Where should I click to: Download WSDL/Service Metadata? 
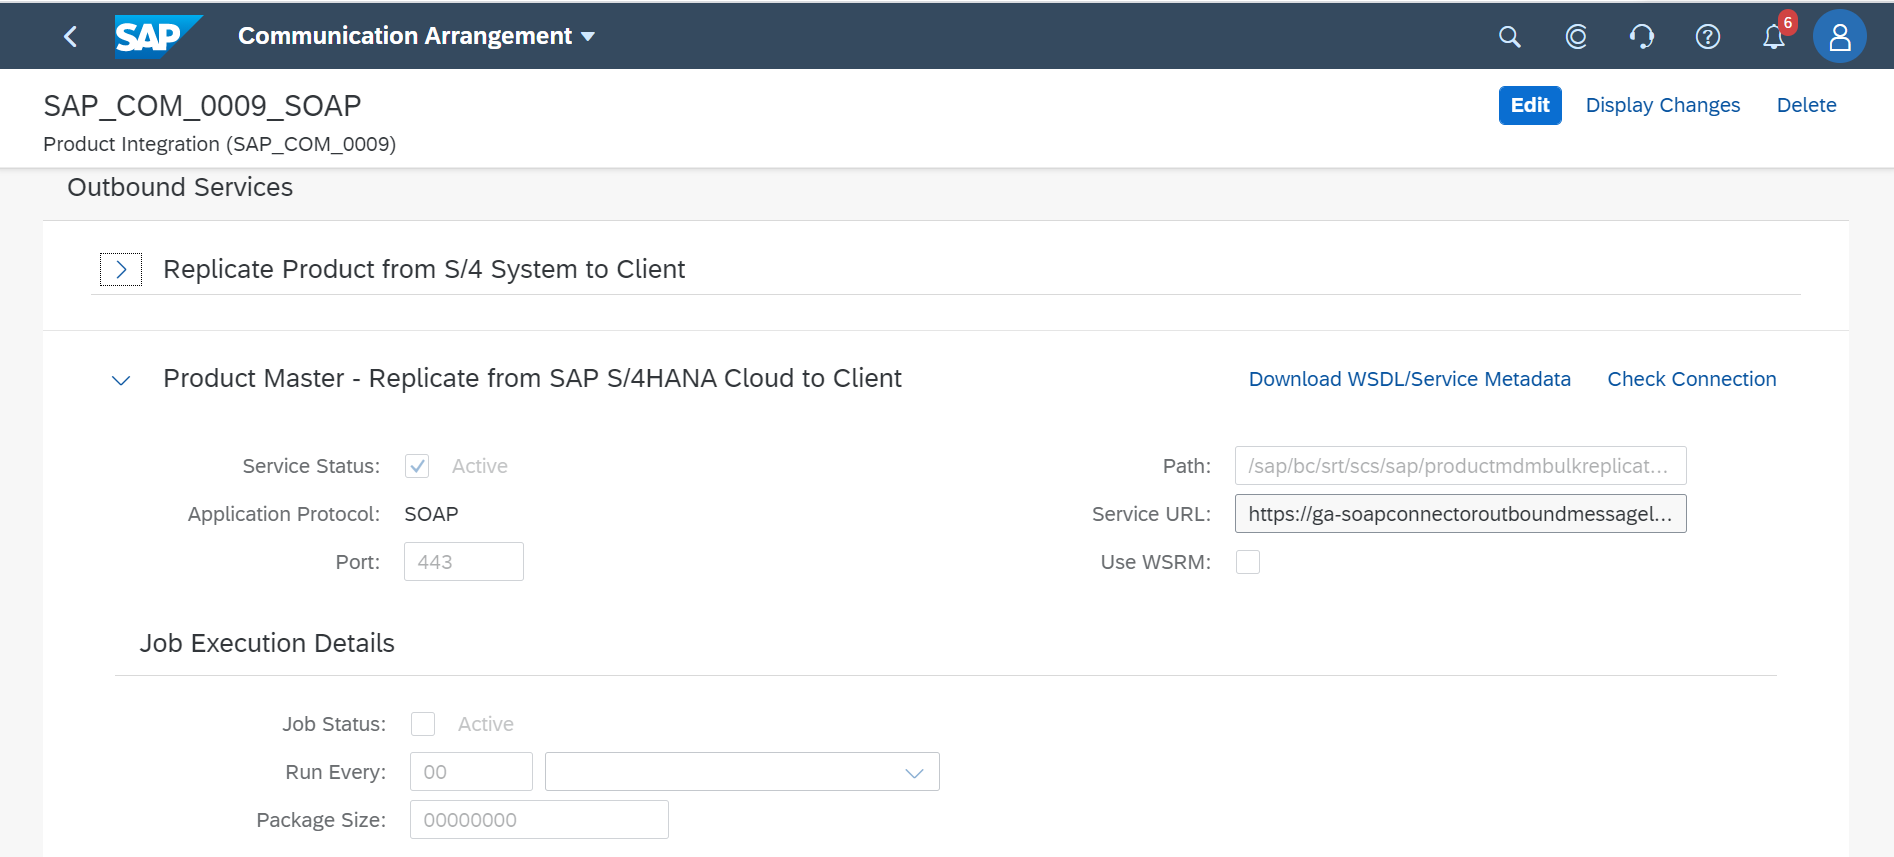coord(1410,379)
